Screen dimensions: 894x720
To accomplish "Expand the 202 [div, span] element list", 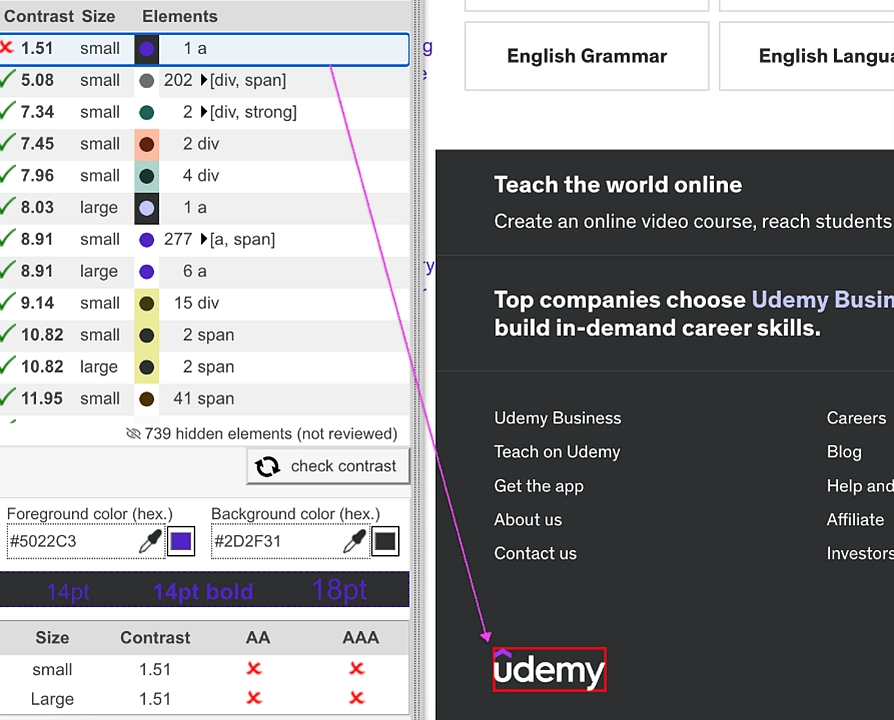I will click(x=204, y=80).
